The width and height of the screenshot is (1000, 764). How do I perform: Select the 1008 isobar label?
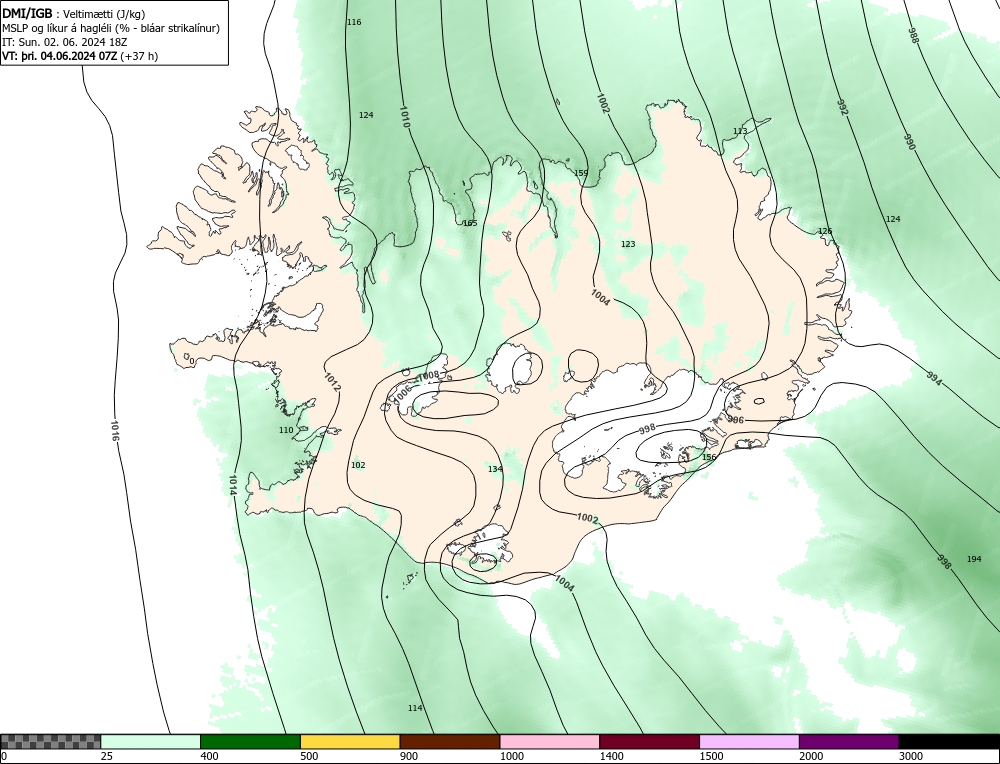(x=429, y=376)
